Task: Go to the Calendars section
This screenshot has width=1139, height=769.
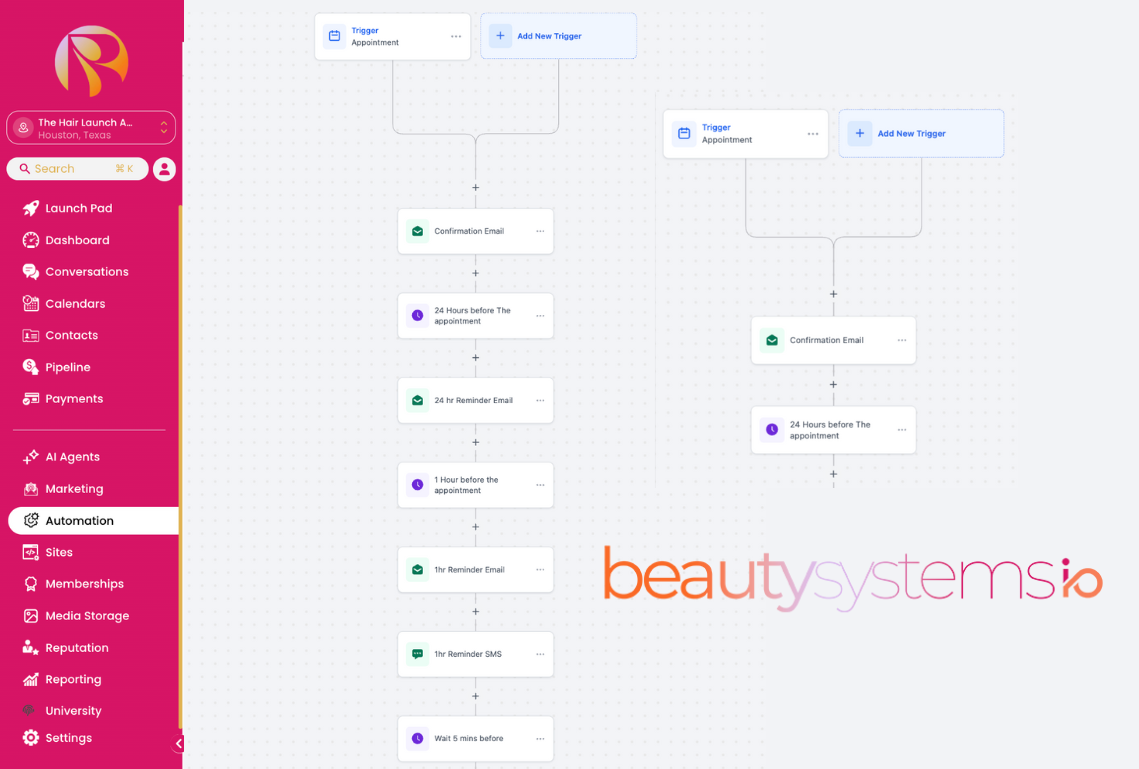Action: click(75, 304)
